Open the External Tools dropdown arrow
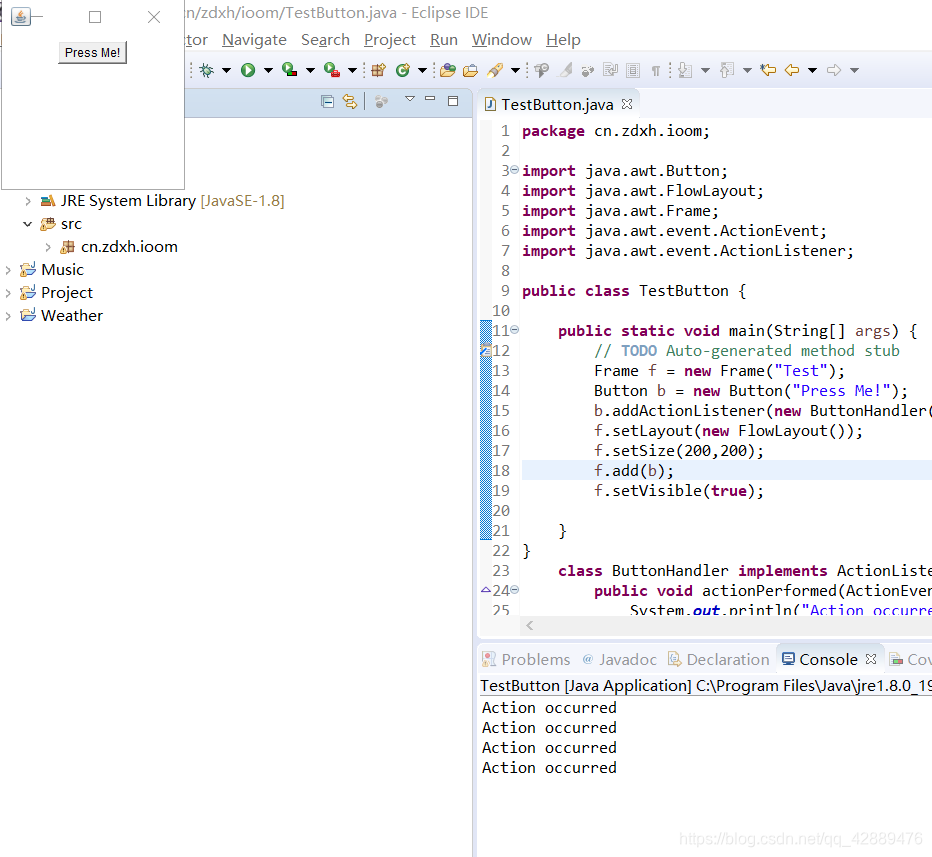 352,70
